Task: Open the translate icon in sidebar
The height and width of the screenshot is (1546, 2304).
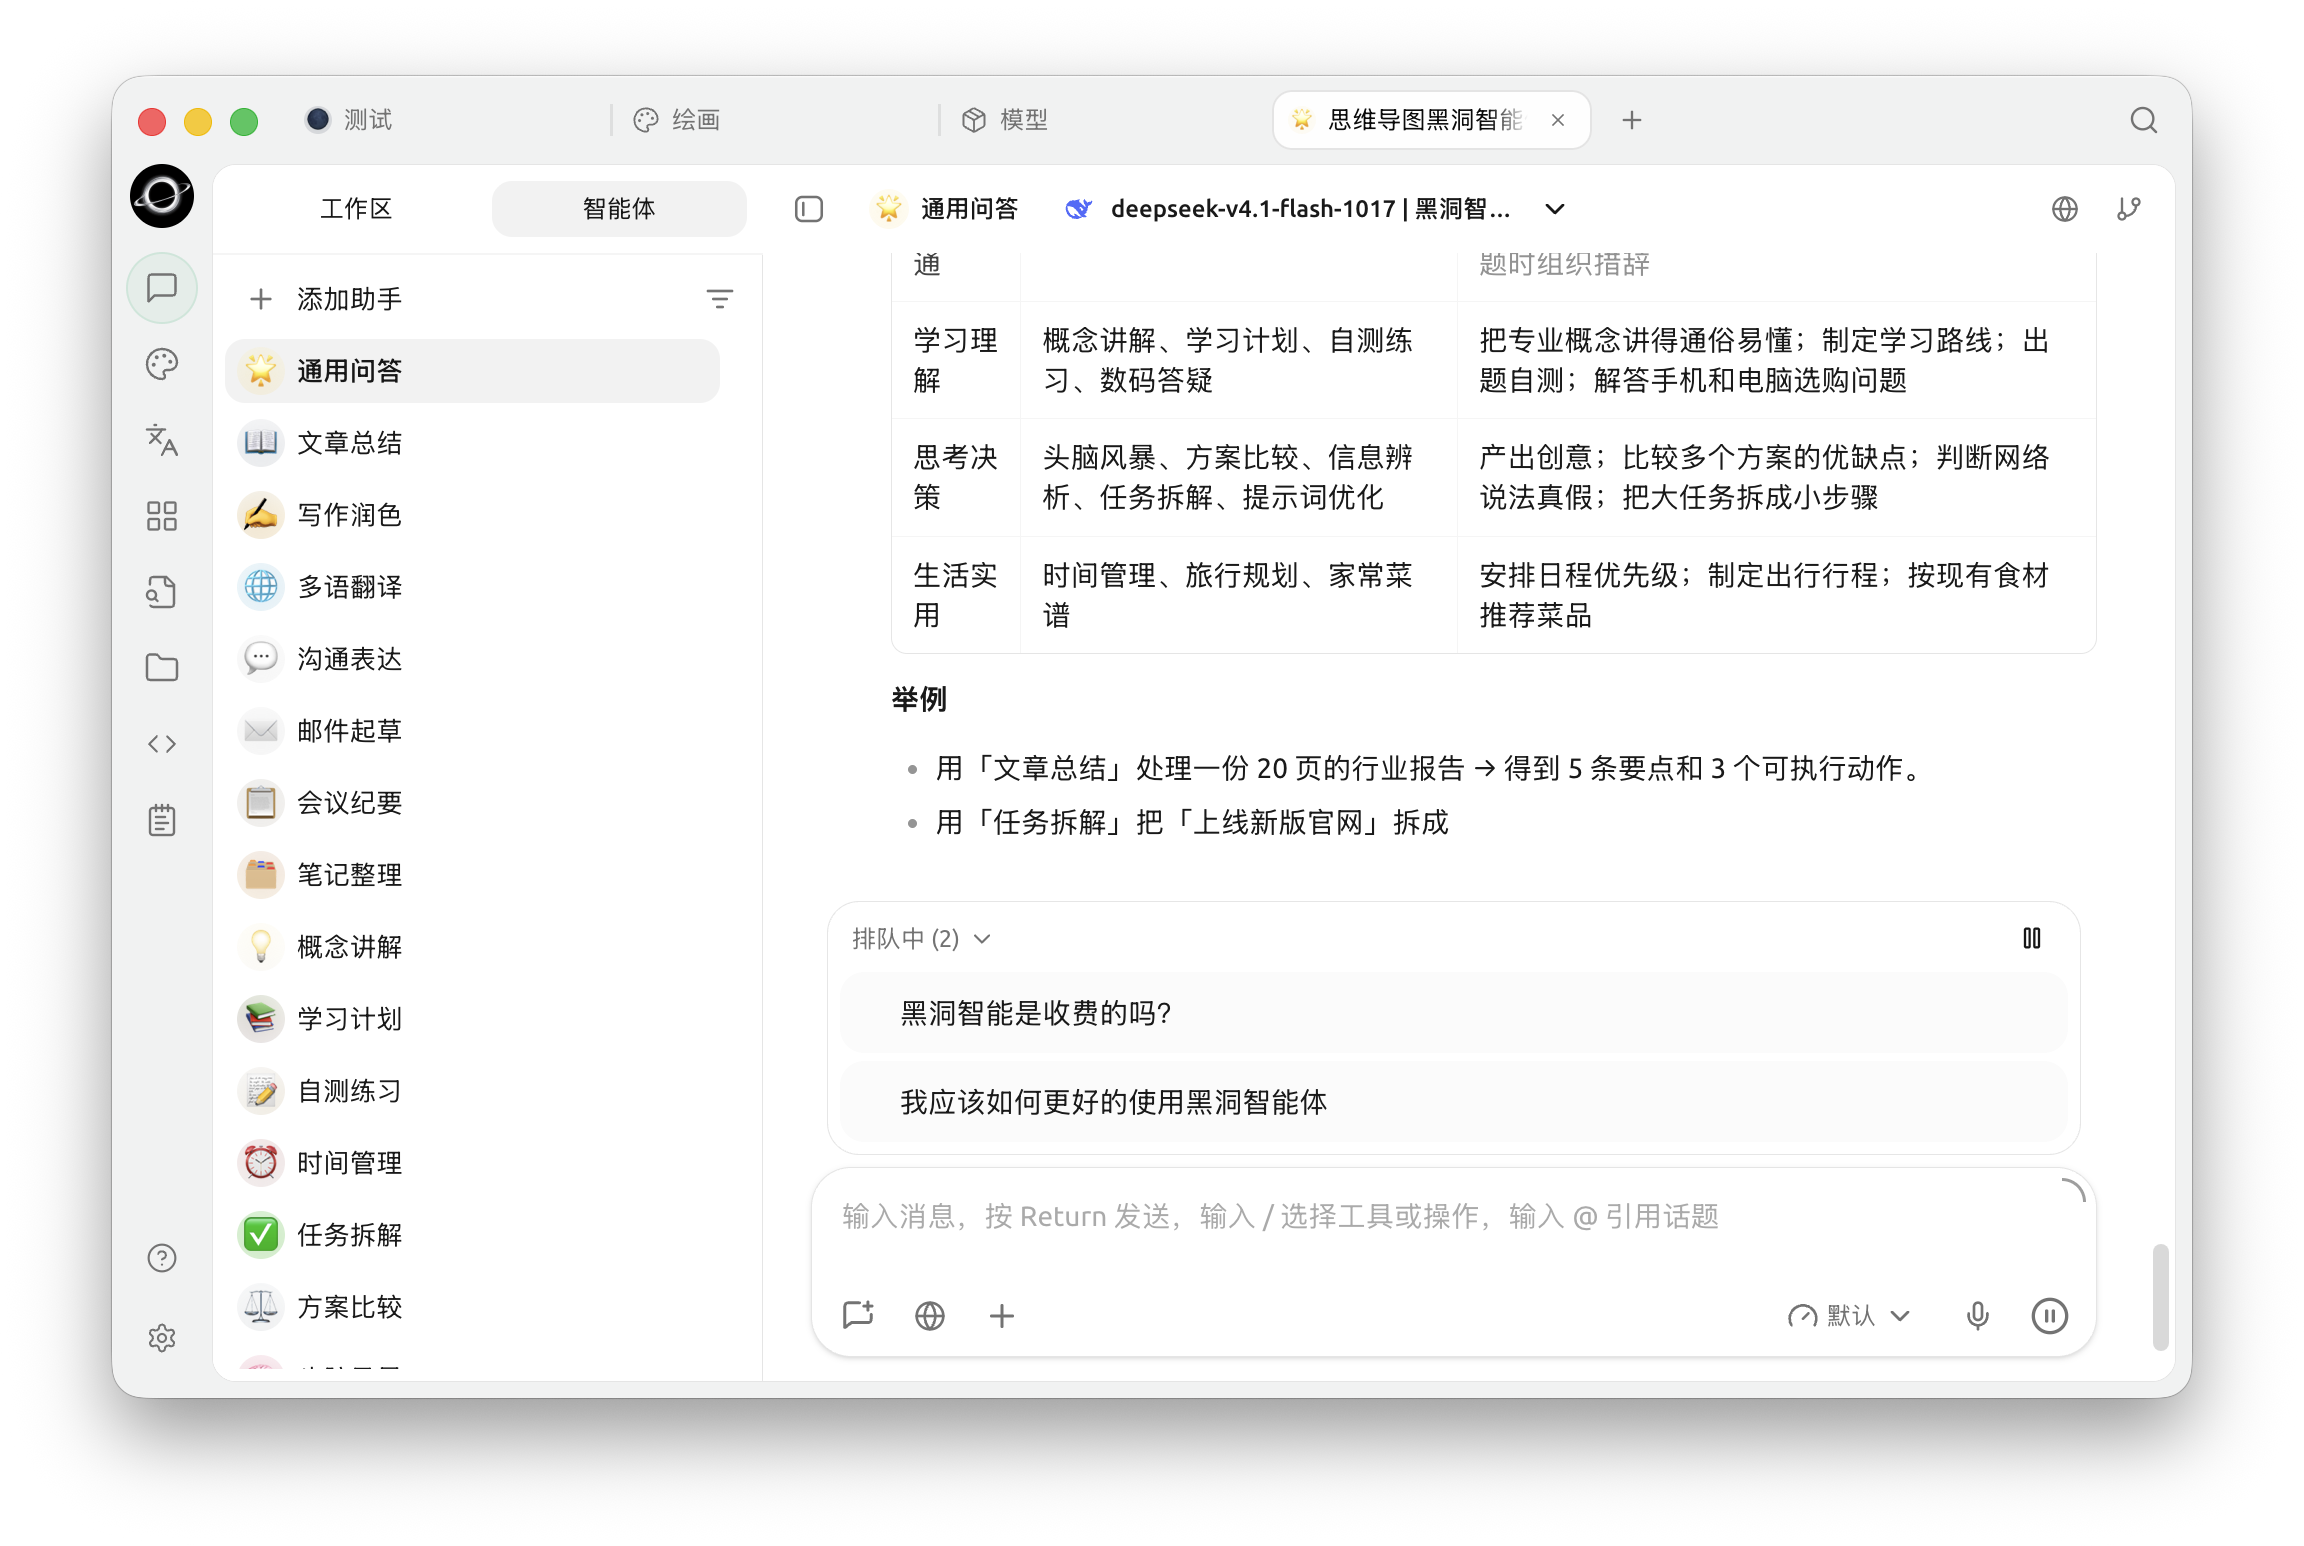Action: 162,440
